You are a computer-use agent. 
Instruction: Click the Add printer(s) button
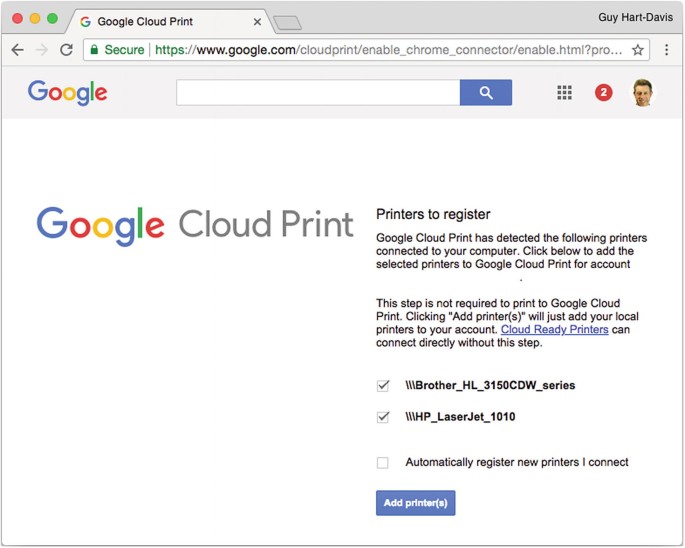(415, 502)
